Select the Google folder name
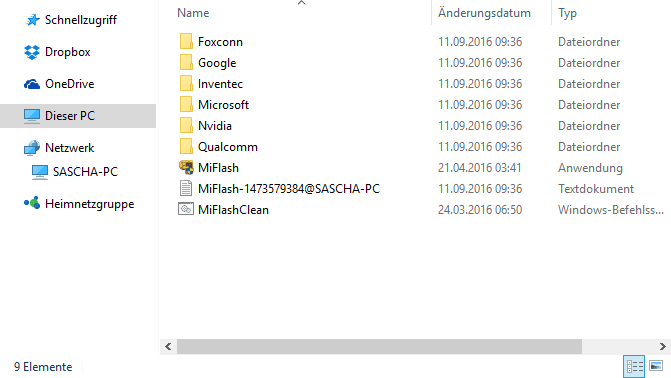671x378 pixels. [x=217, y=63]
